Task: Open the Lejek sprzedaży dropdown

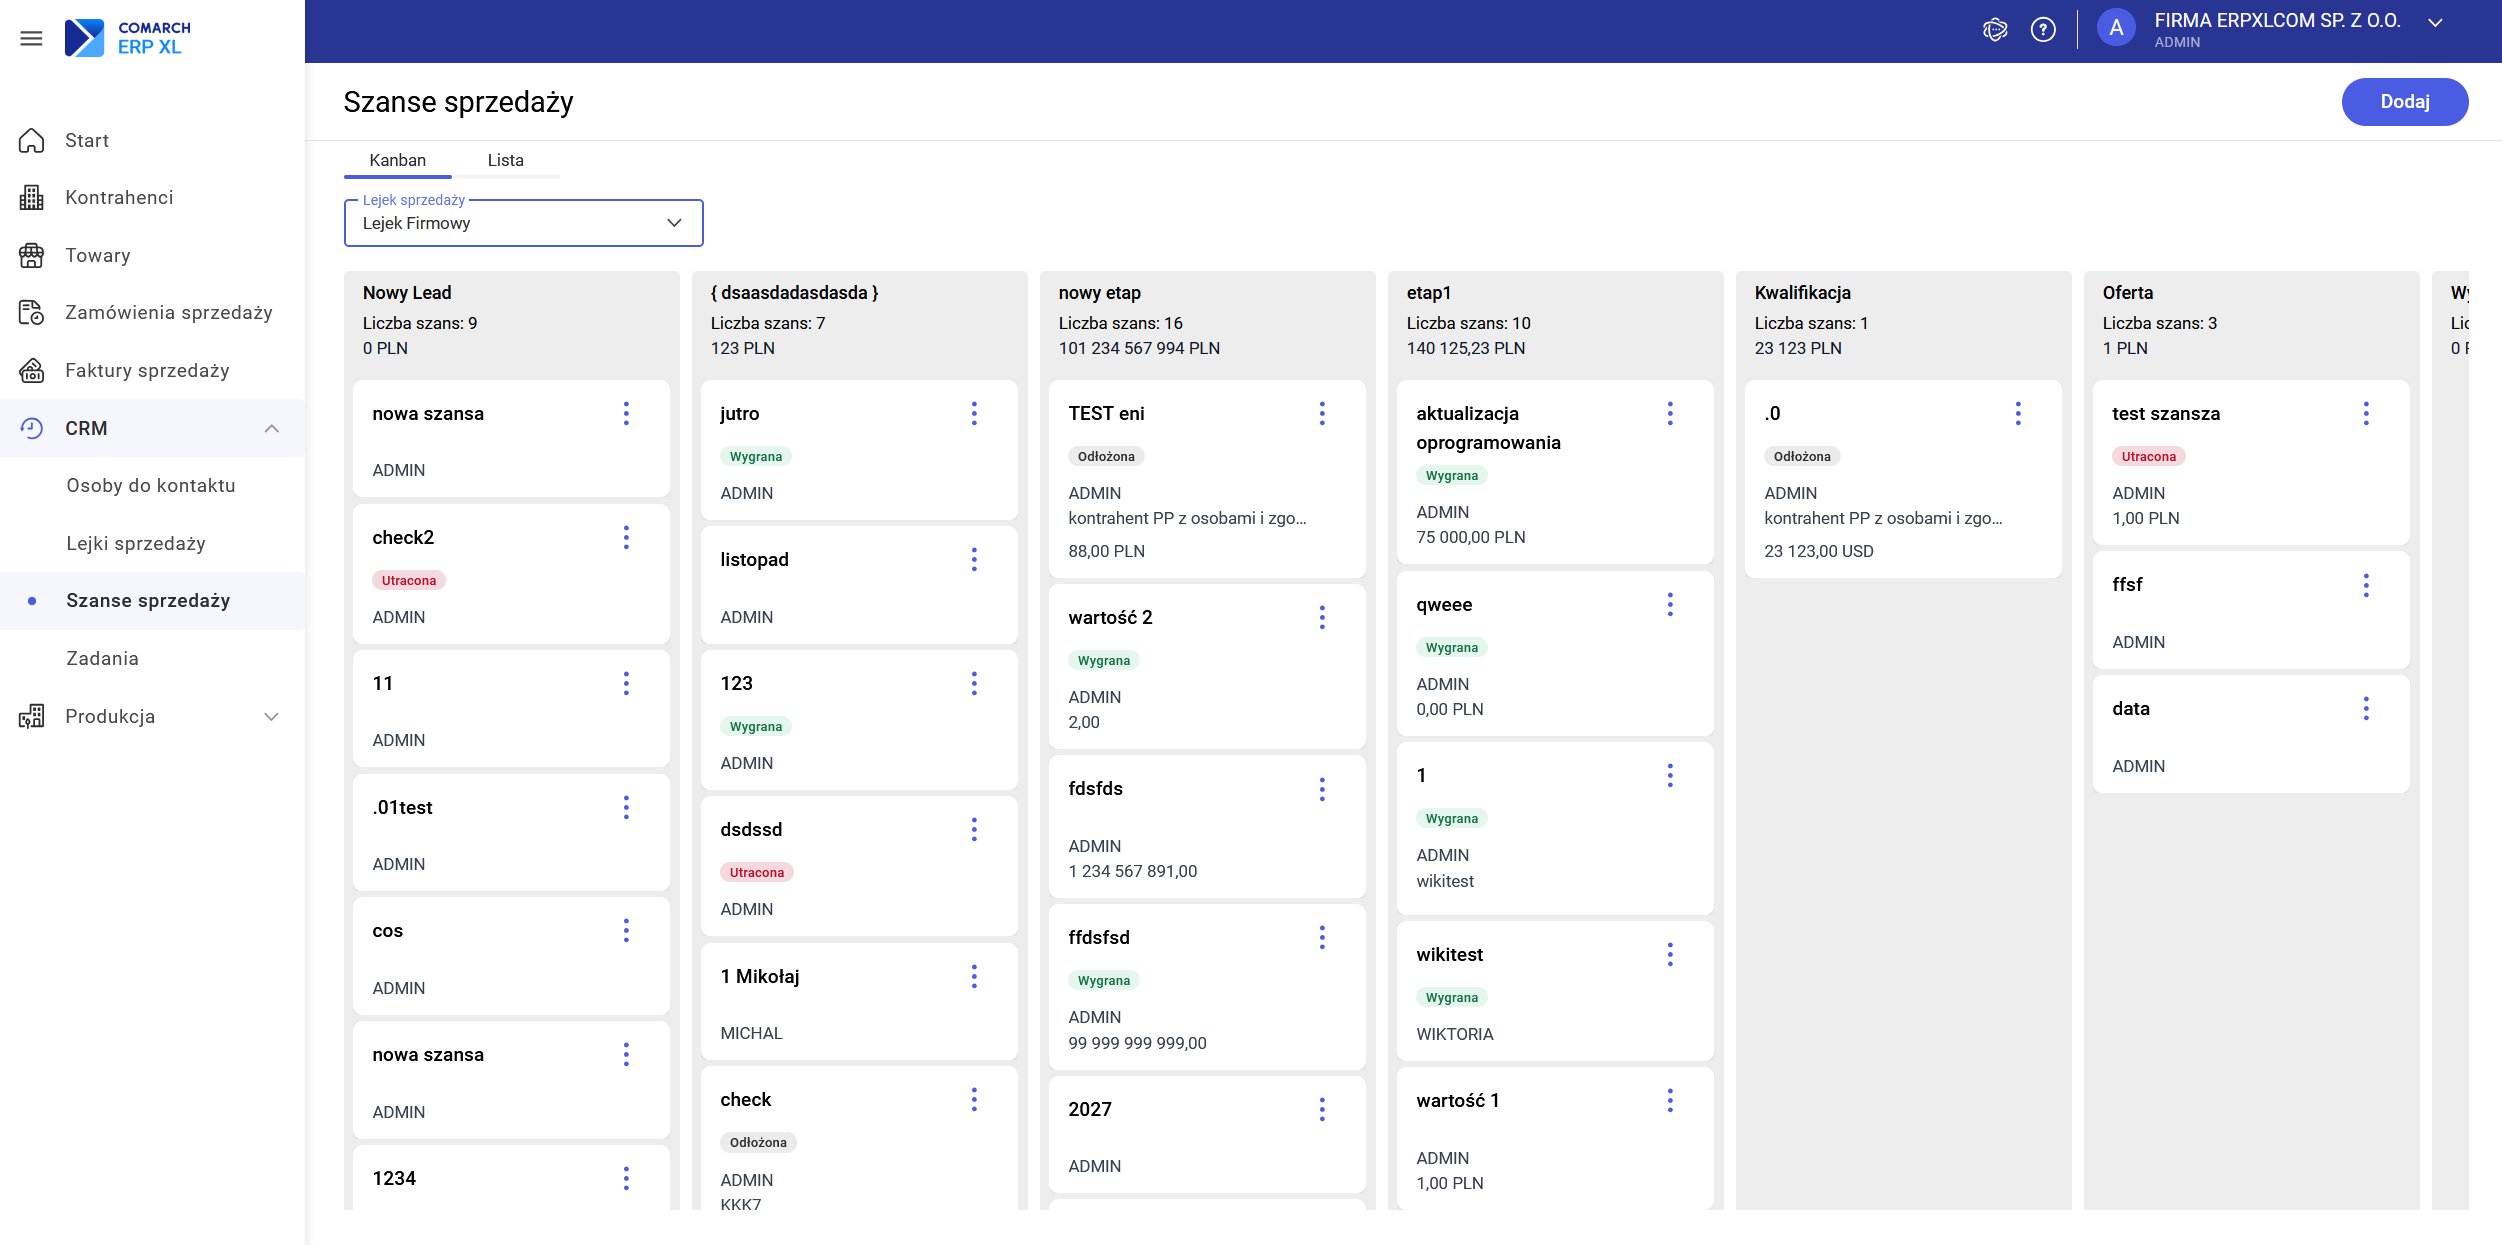Action: (x=523, y=223)
